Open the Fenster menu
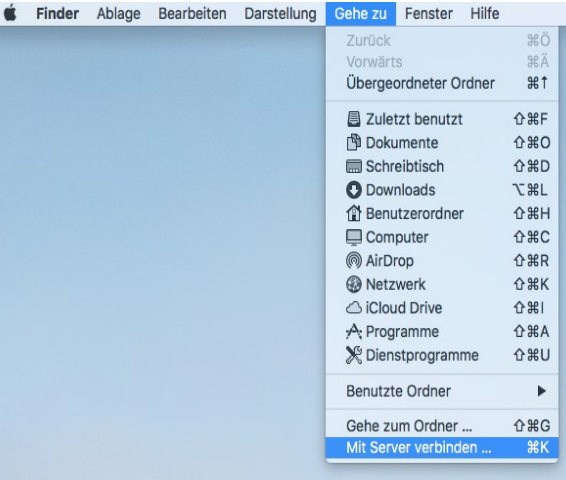Image resolution: width=566 pixels, height=480 pixels. point(428,14)
